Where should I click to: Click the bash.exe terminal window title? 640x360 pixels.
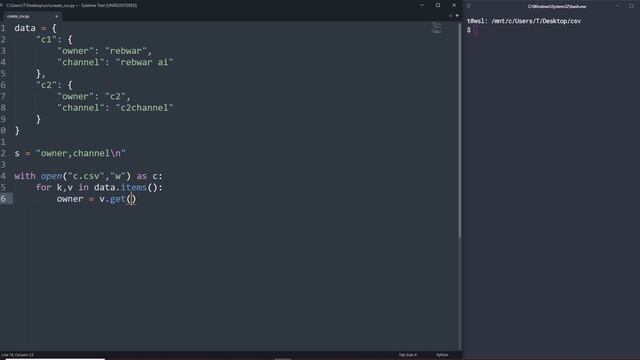coord(557,6)
